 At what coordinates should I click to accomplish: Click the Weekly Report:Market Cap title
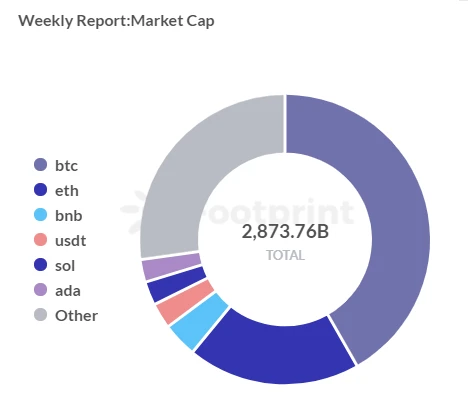click(116, 21)
